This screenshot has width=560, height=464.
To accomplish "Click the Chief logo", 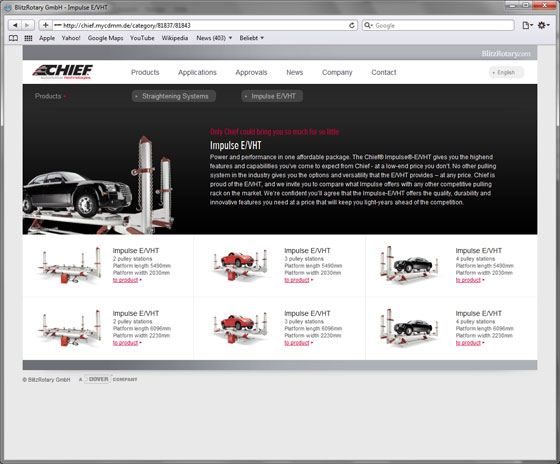I will pos(63,71).
